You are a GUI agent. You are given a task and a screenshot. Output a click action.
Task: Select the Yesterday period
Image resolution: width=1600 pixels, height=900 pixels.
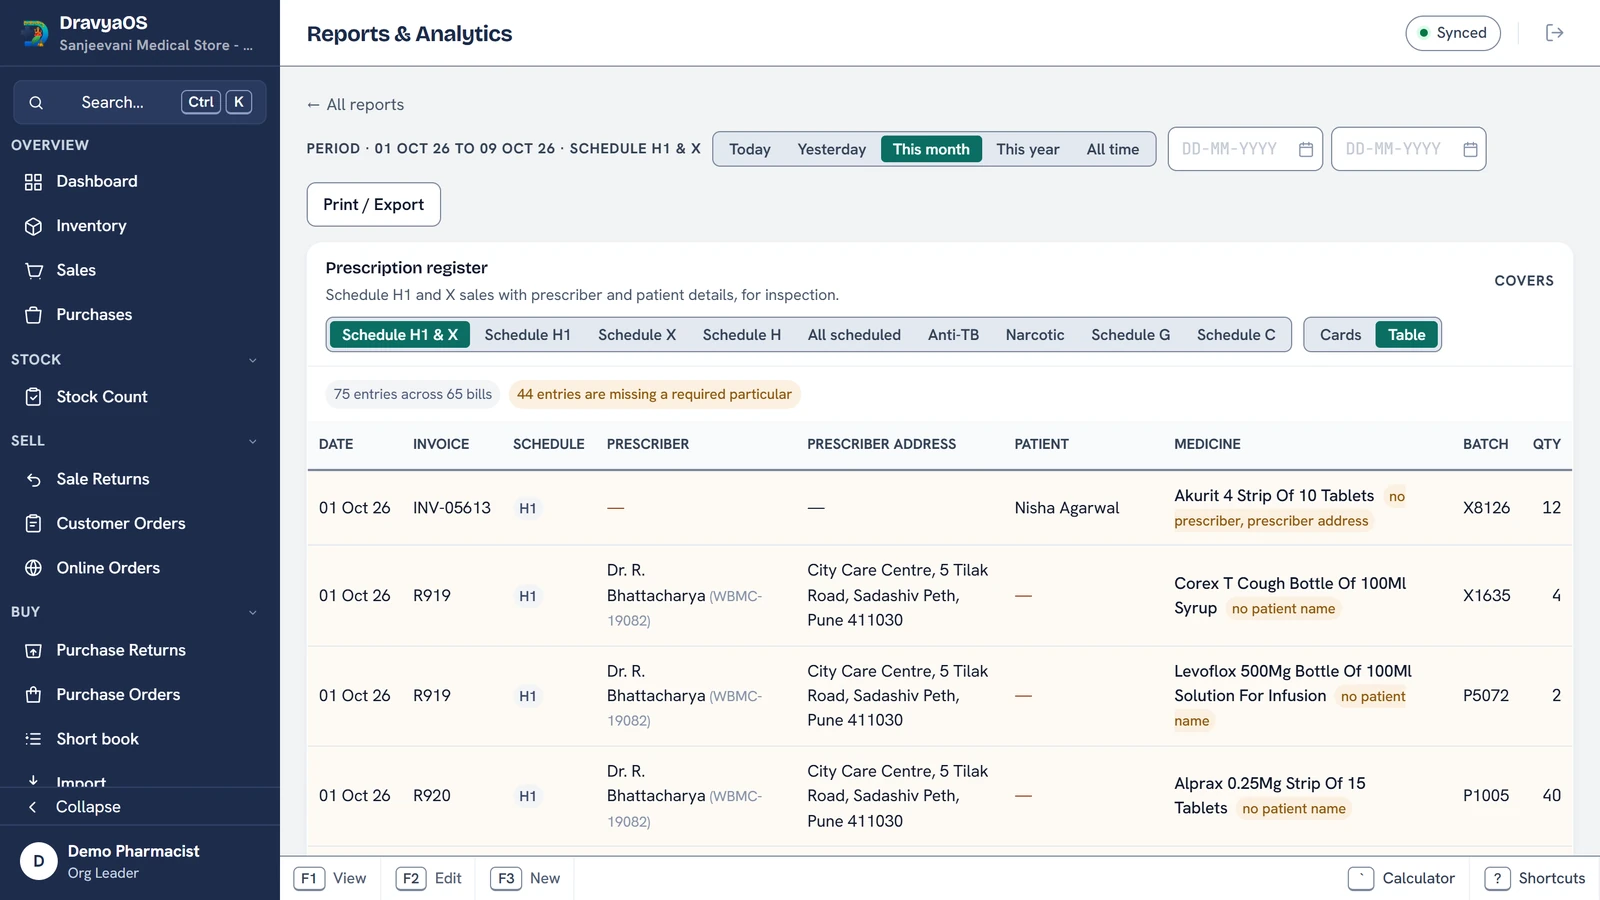832,149
